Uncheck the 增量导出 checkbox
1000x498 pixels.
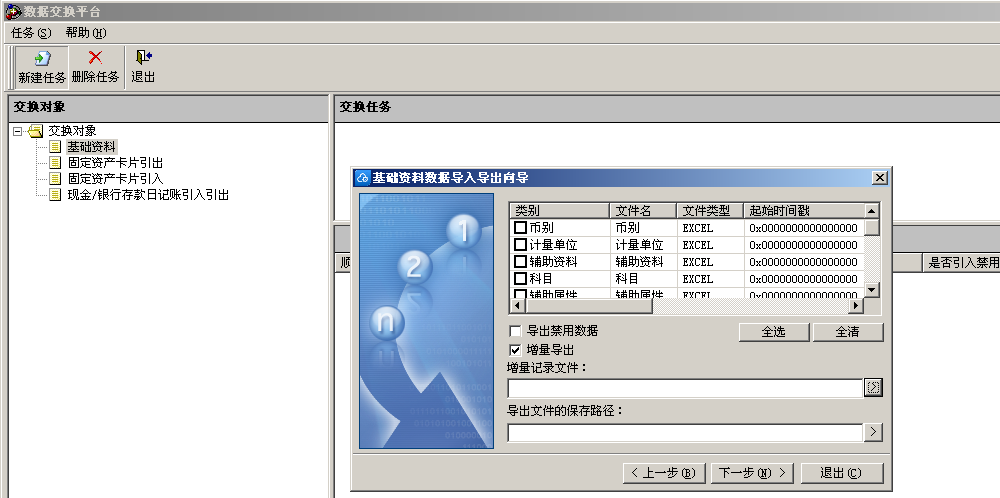(x=515, y=350)
